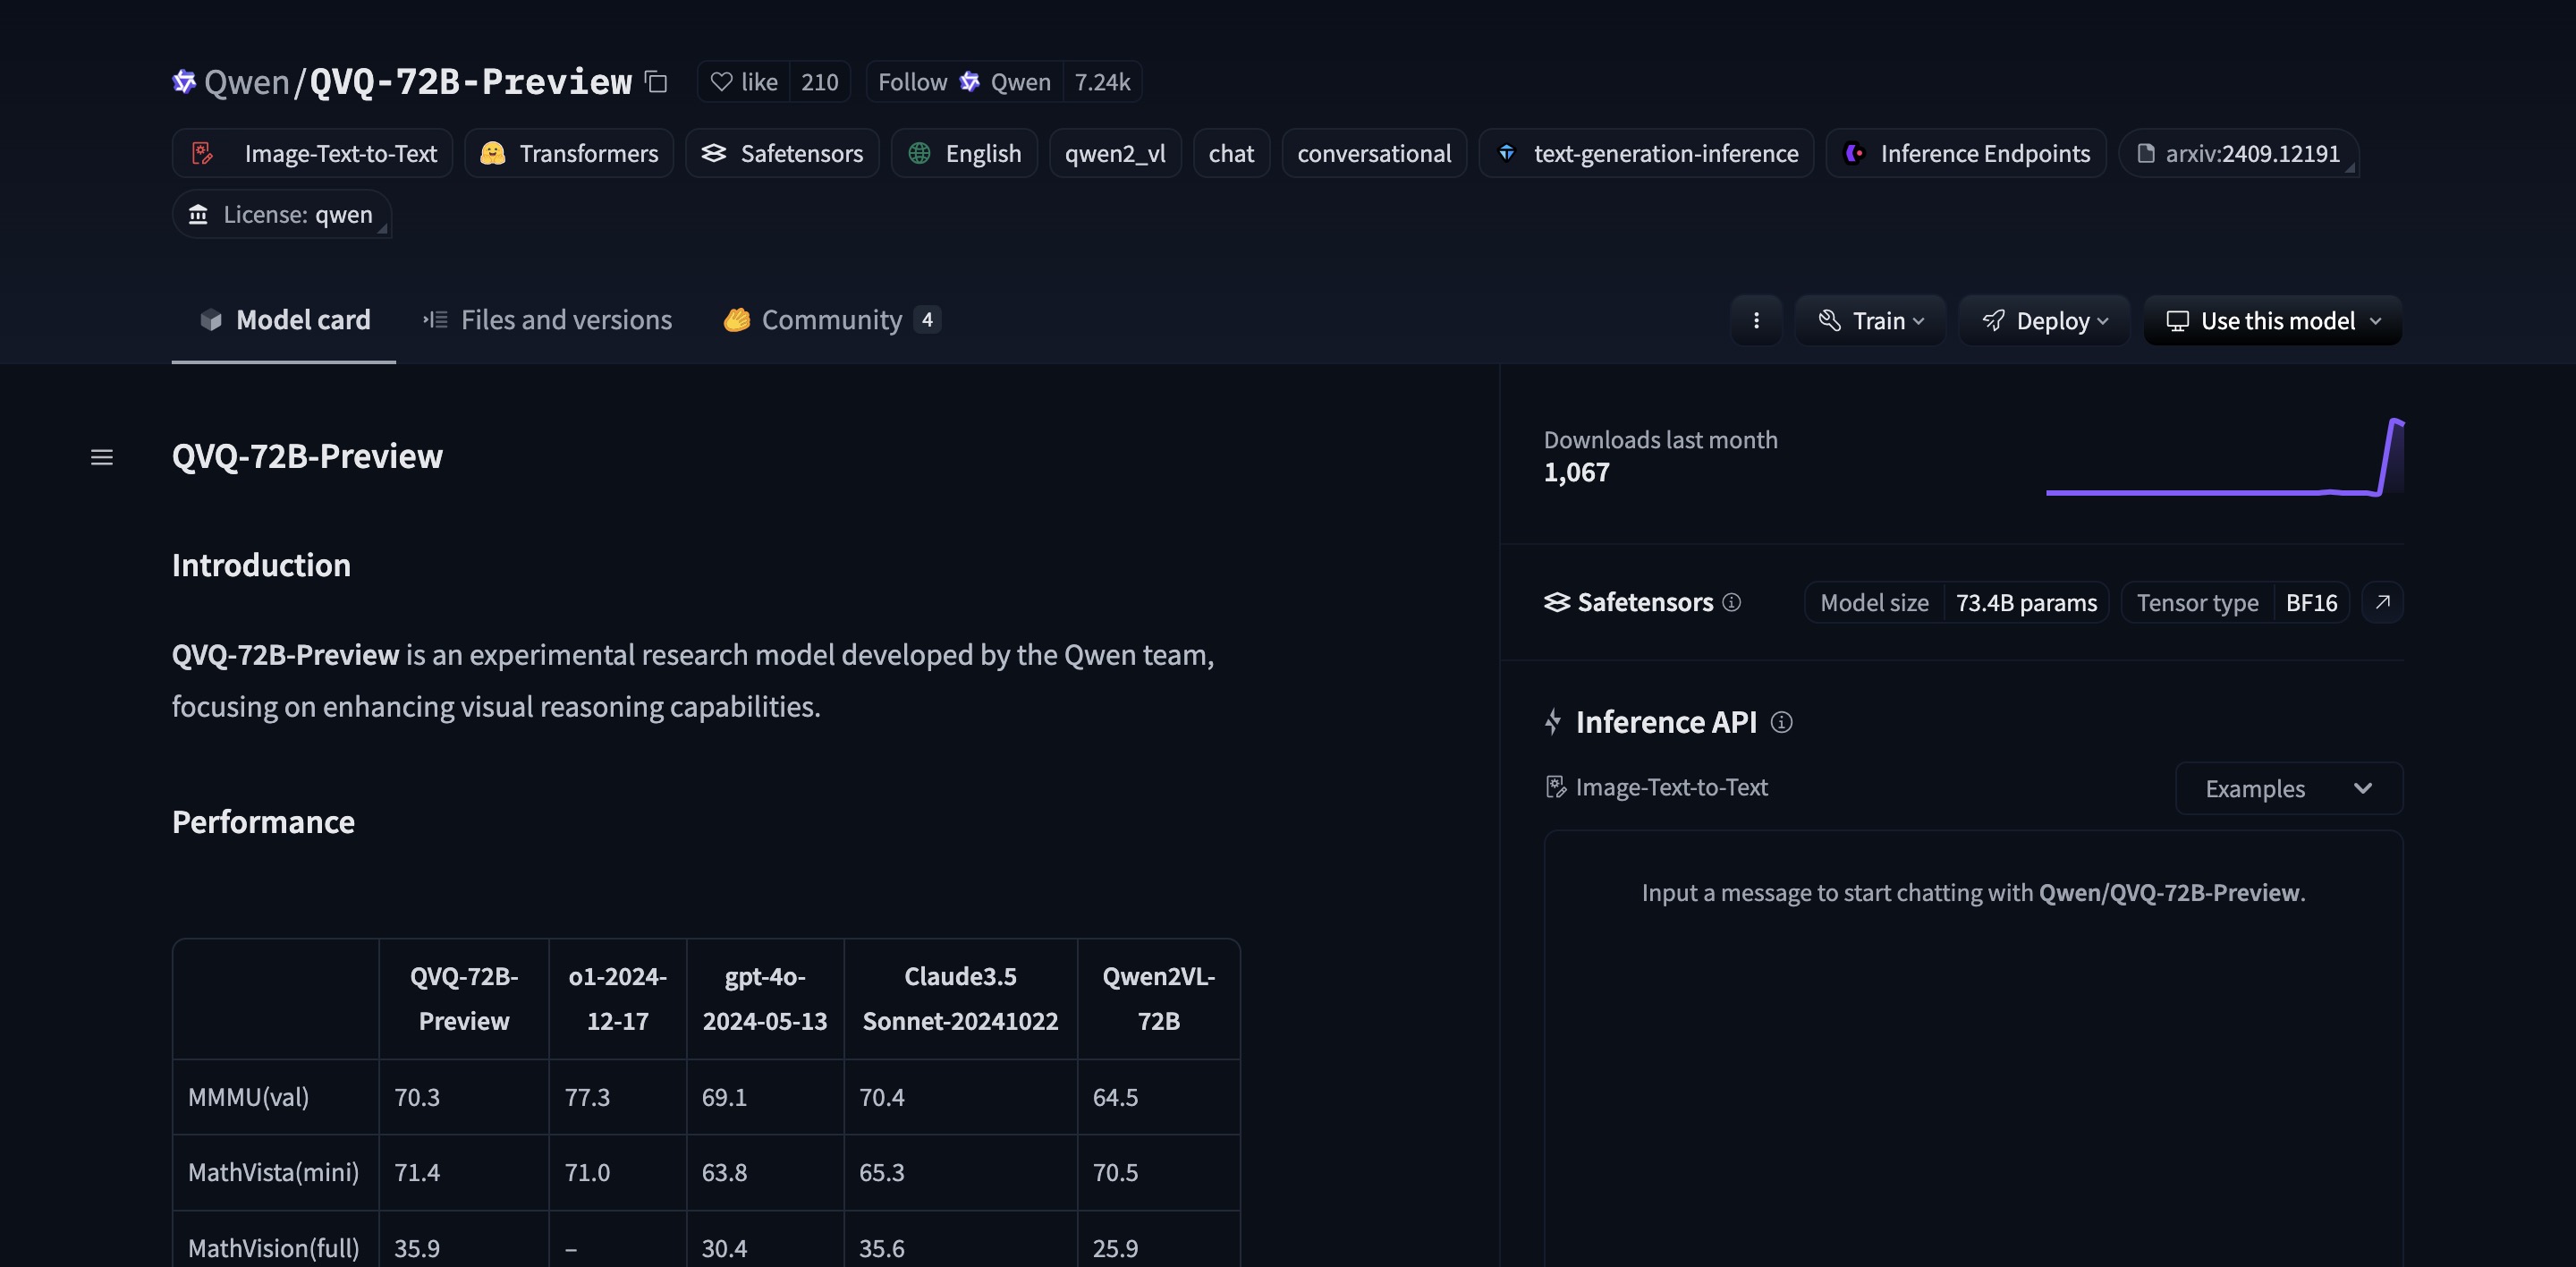Open the Use this model dropdown
This screenshot has height=1267, width=2576.
[x=2272, y=321]
